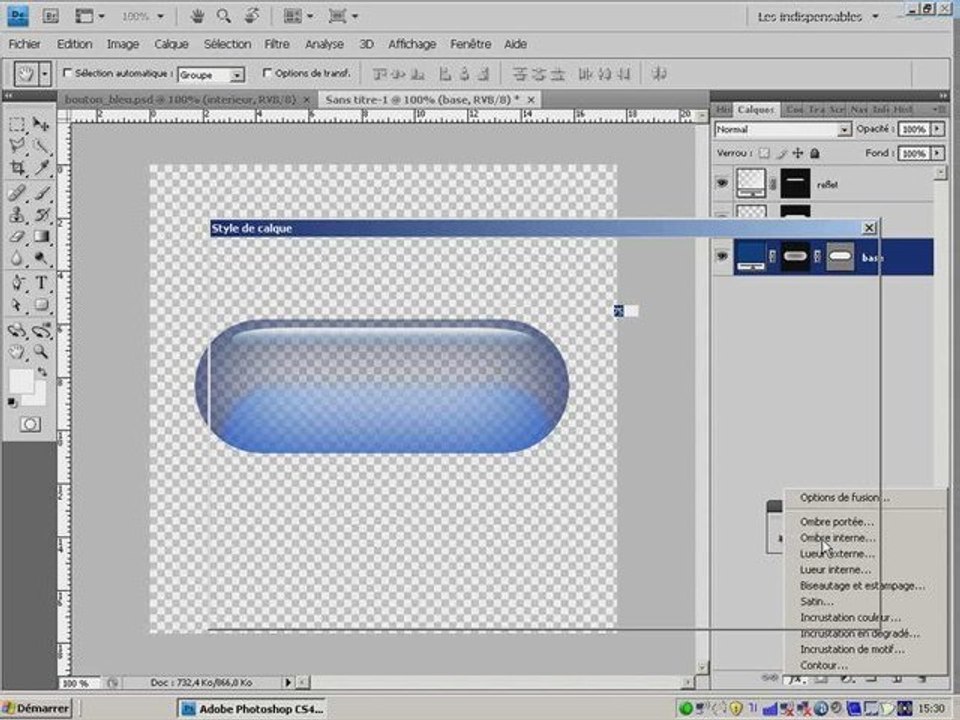Select the Pen tool
The height and width of the screenshot is (720, 960).
(x=17, y=283)
